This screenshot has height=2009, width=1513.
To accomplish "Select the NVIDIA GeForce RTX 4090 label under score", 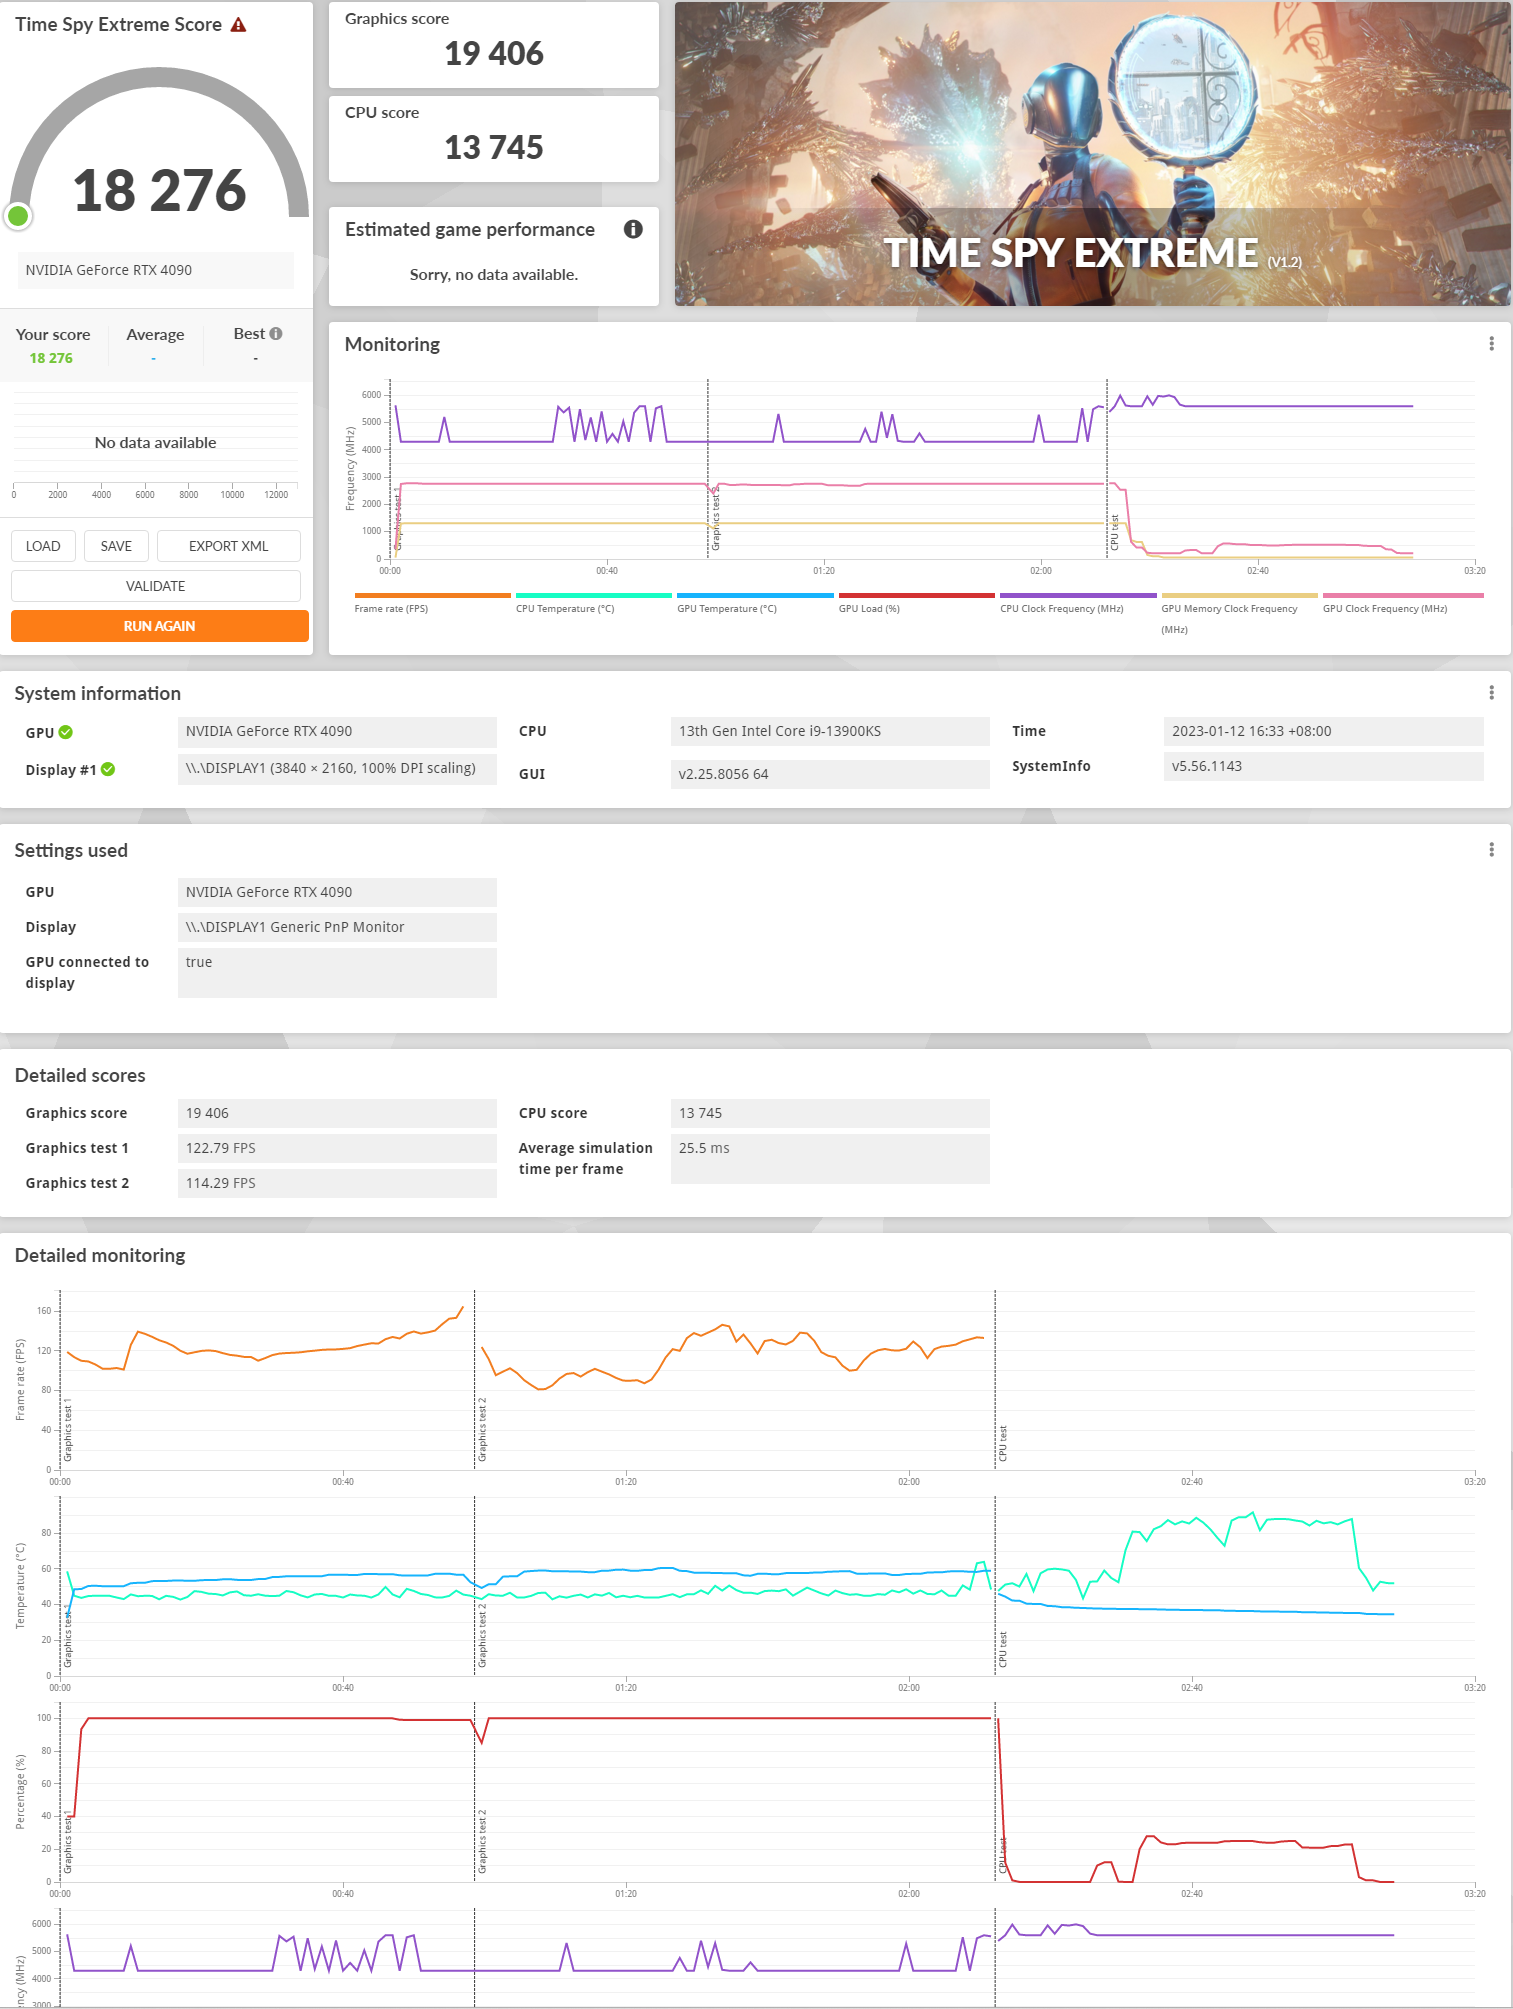I will coord(155,270).
